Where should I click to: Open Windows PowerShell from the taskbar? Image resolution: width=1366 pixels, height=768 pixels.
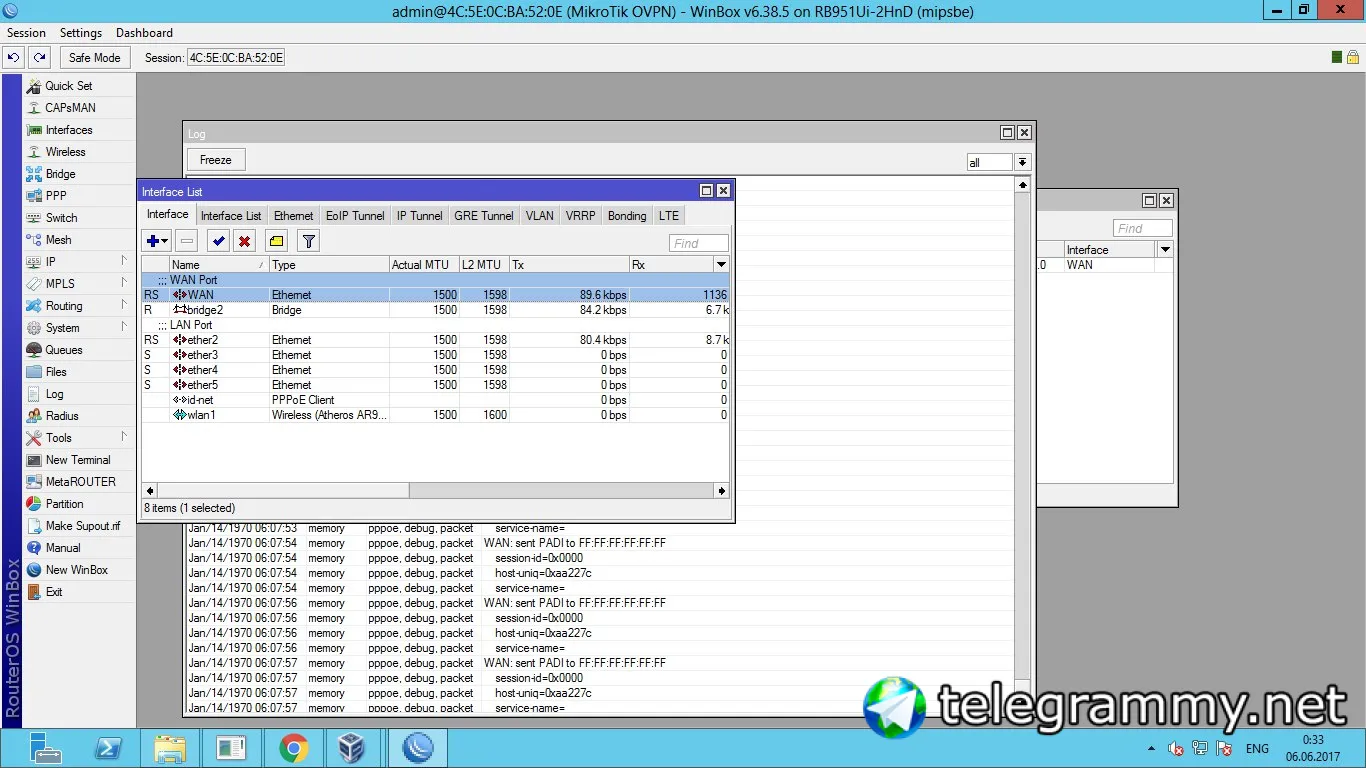pos(107,748)
